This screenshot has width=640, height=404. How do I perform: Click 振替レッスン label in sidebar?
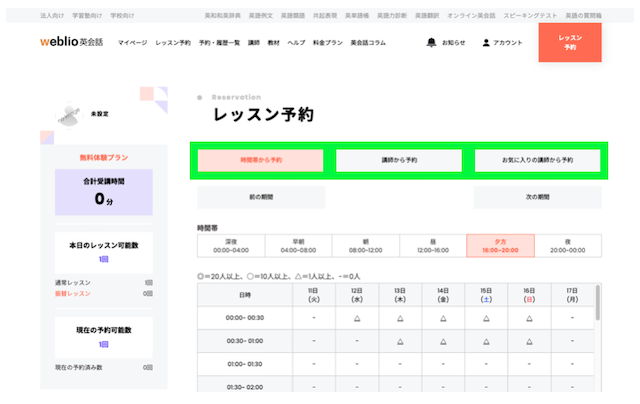tap(73, 293)
